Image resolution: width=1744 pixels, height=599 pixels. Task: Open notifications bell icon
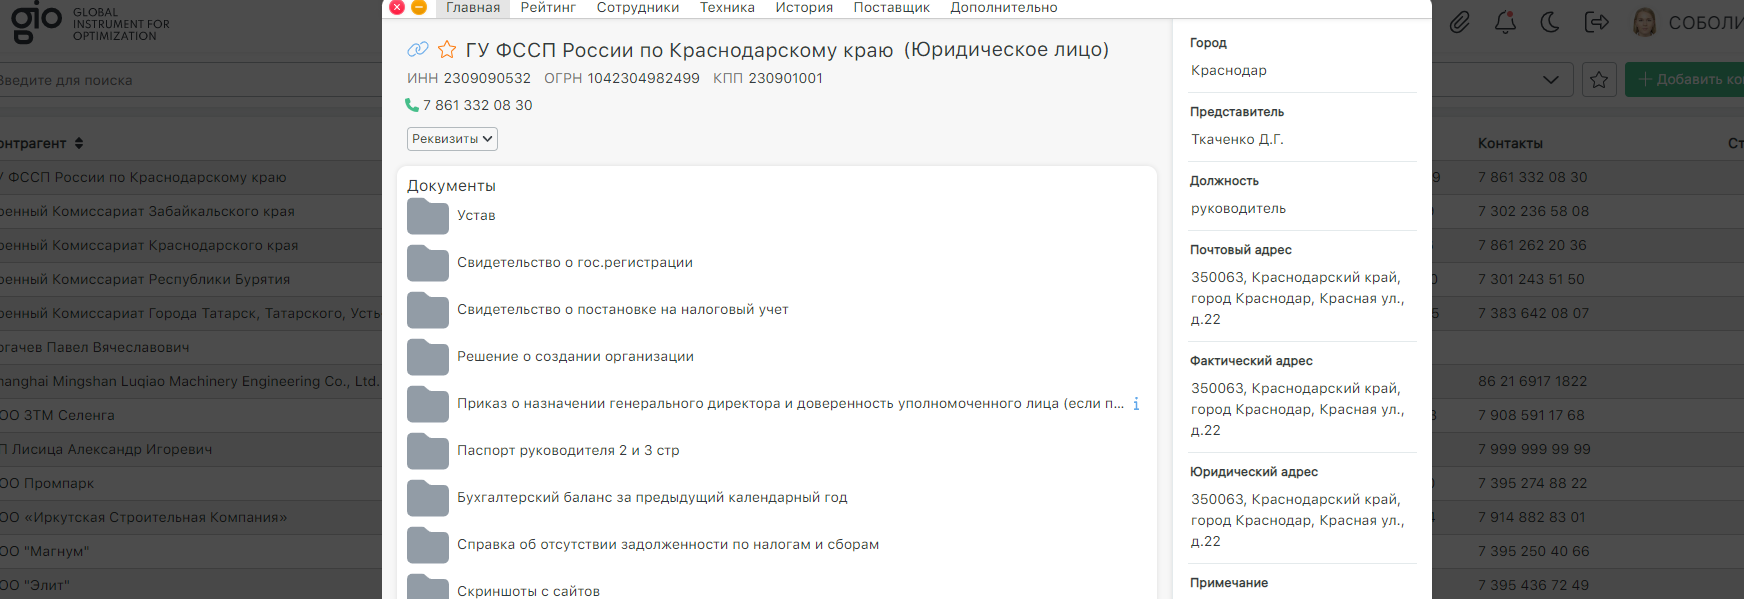(x=1505, y=22)
